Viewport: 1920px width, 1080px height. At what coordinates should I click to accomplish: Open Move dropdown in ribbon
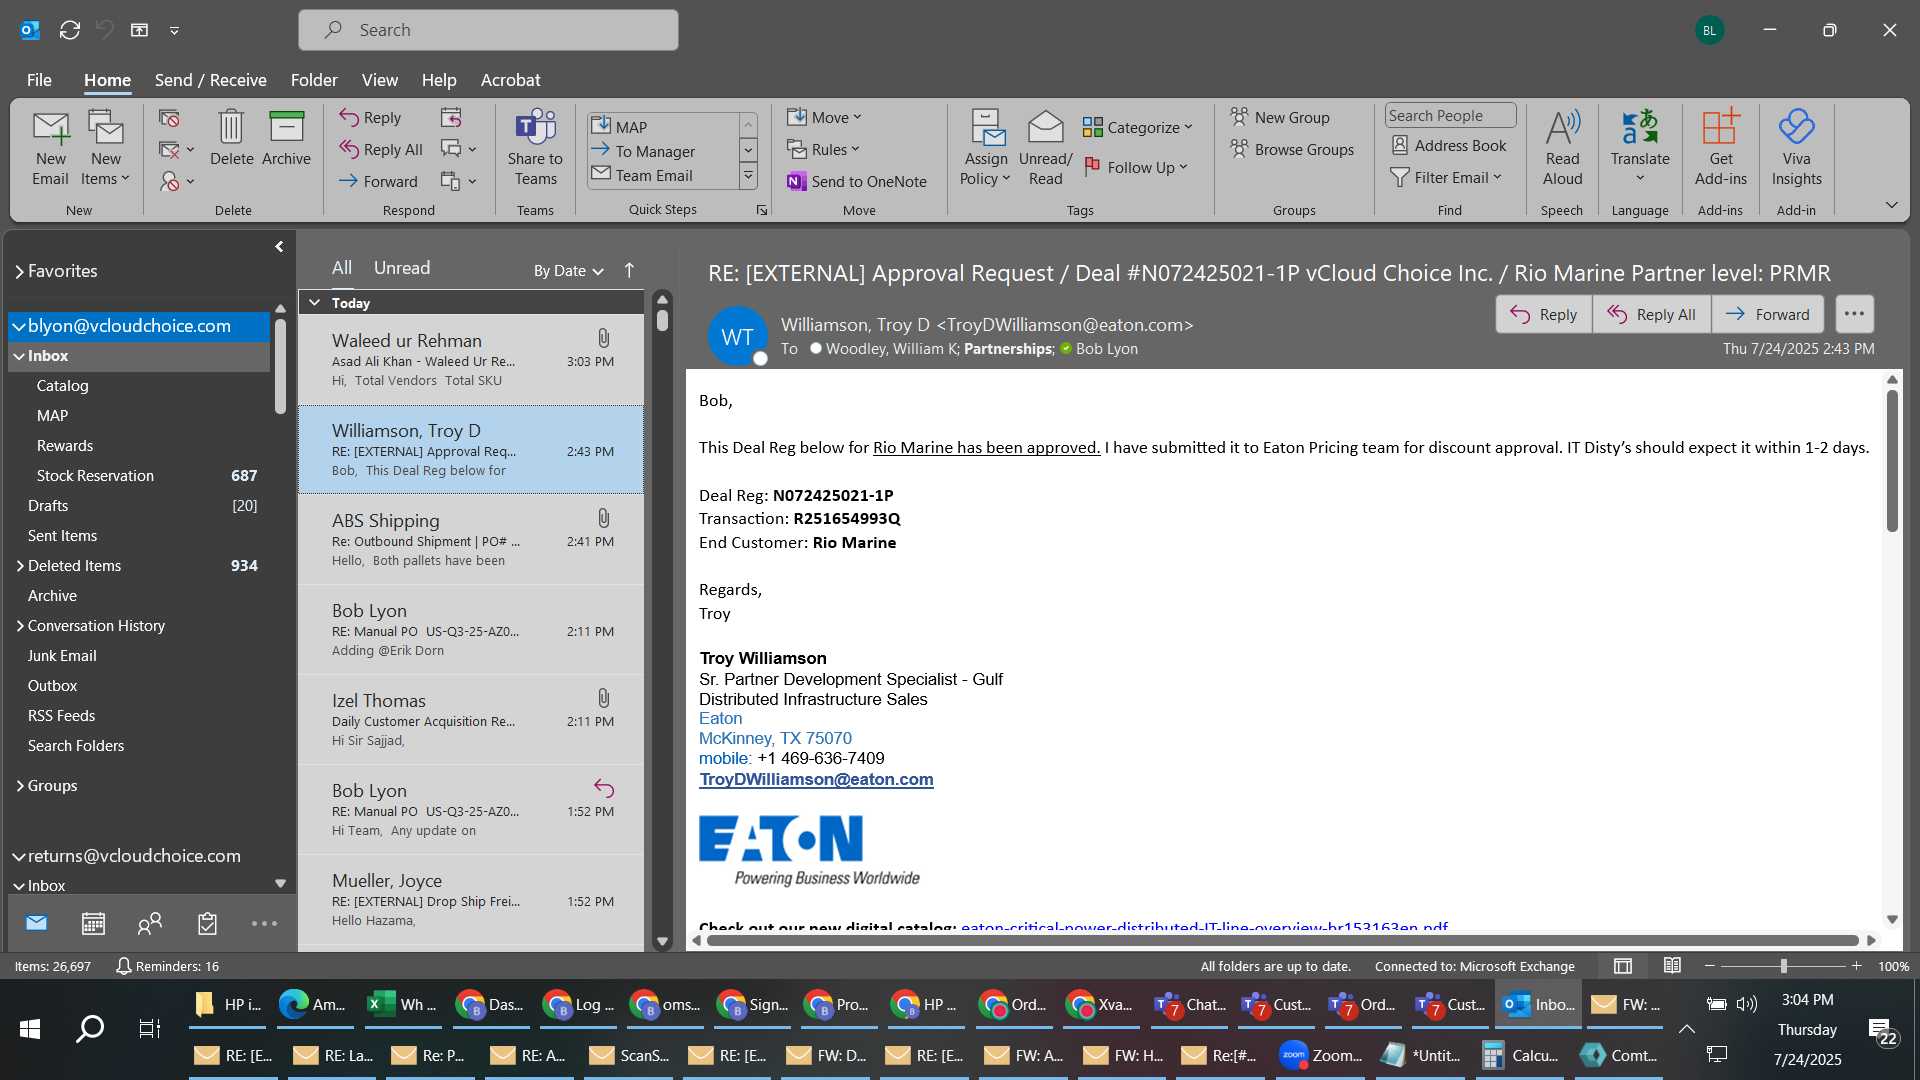click(x=824, y=117)
